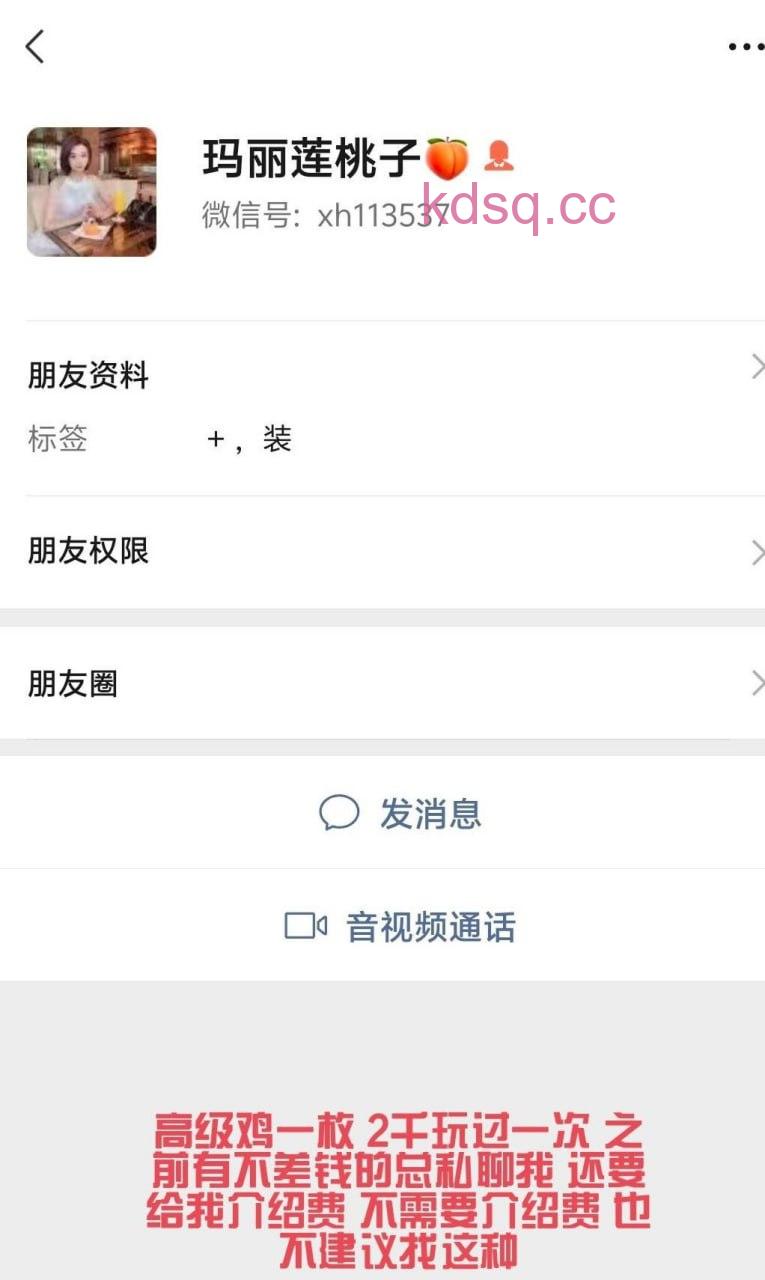The height and width of the screenshot is (1280, 765).
Task: Expand the 朋友圈 chevron arrow
Action: (757, 684)
